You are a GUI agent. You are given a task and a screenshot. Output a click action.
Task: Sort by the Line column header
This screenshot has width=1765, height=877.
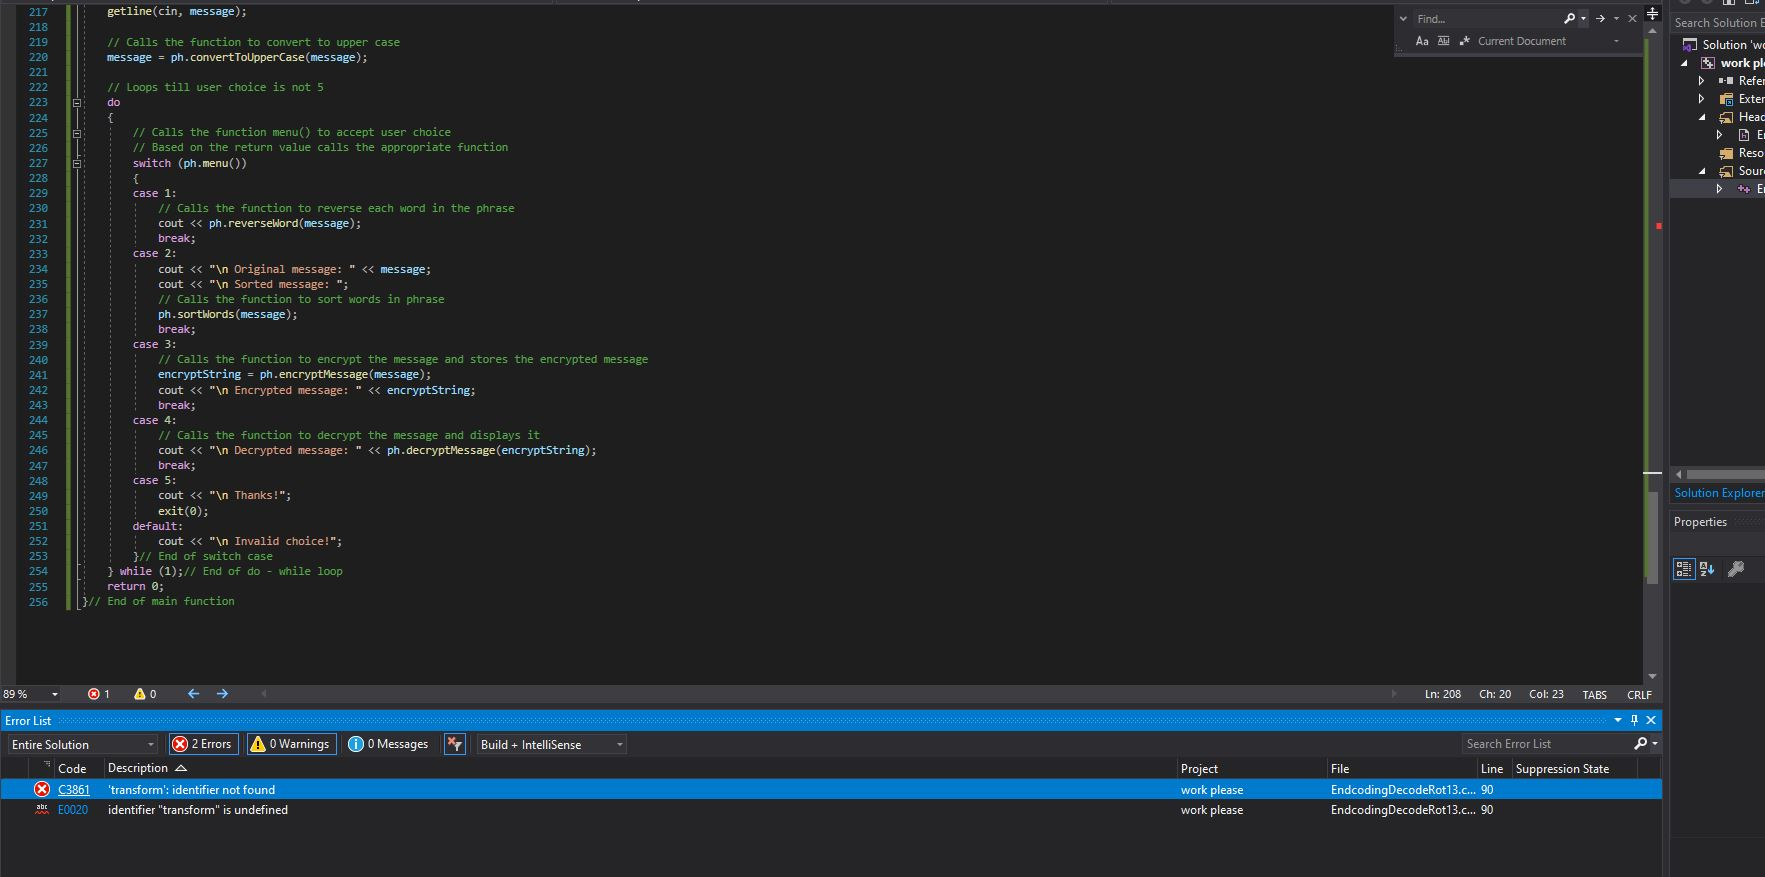[x=1492, y=768]
